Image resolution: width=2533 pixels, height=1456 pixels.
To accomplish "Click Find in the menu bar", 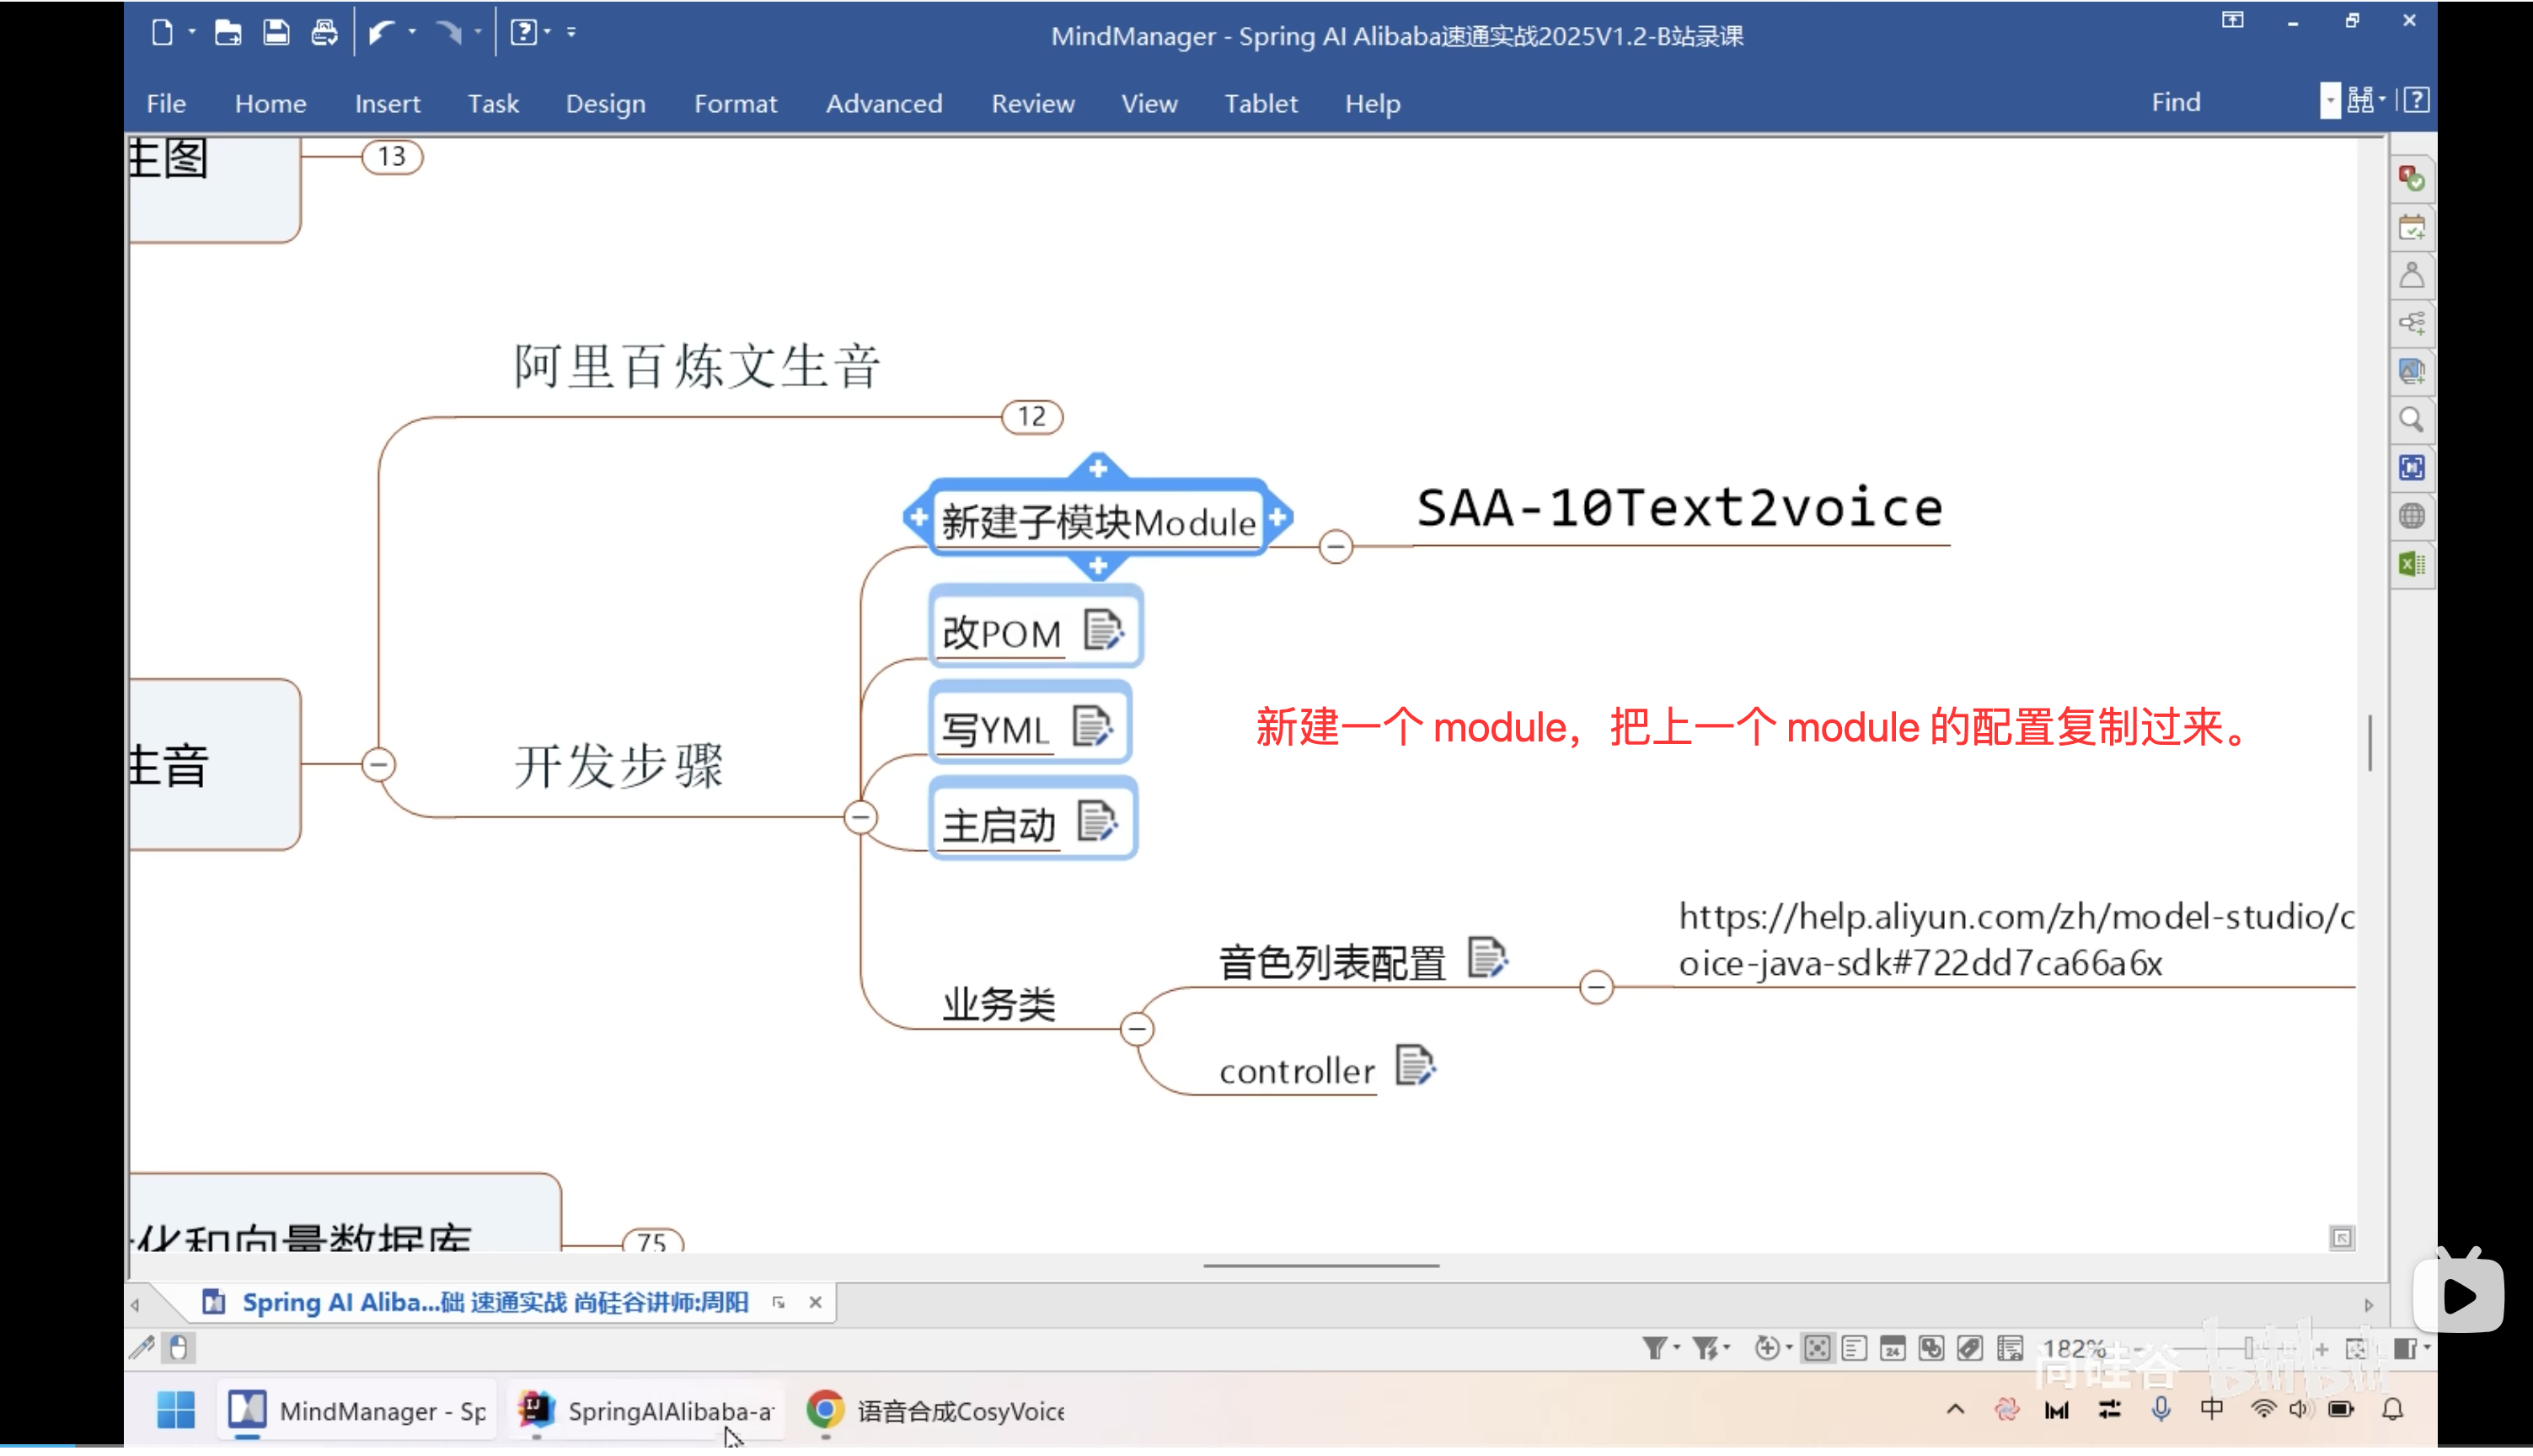I will click(x=2175, y=102).
